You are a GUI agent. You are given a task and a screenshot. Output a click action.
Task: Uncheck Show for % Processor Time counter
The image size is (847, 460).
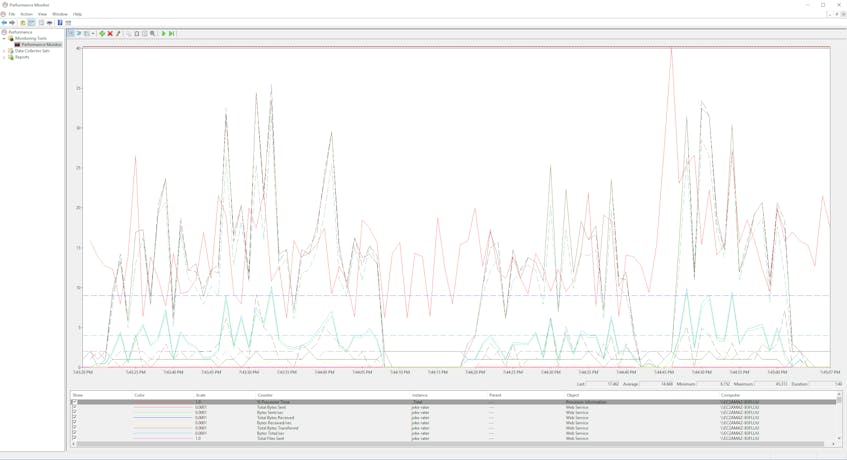(75, 402)
